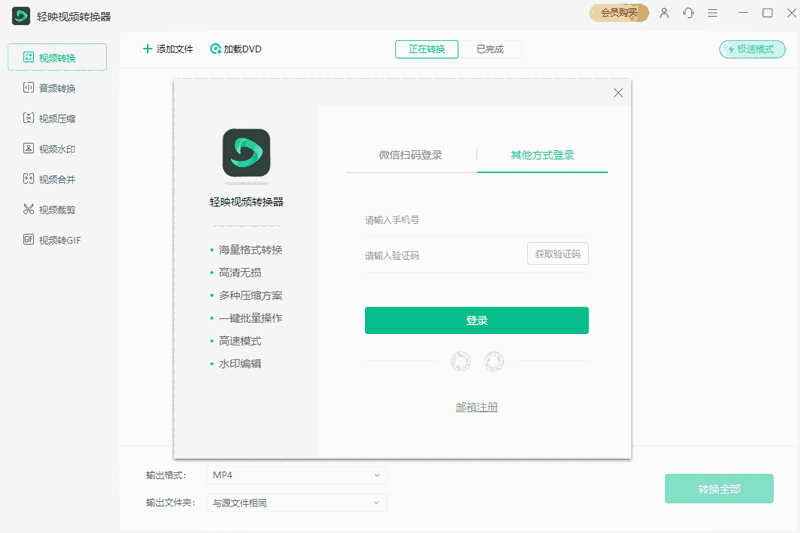The width and height of the screenshot is (800, 533).
Task: Click the 获取验证码 button
Action: (x=558, y=253)
